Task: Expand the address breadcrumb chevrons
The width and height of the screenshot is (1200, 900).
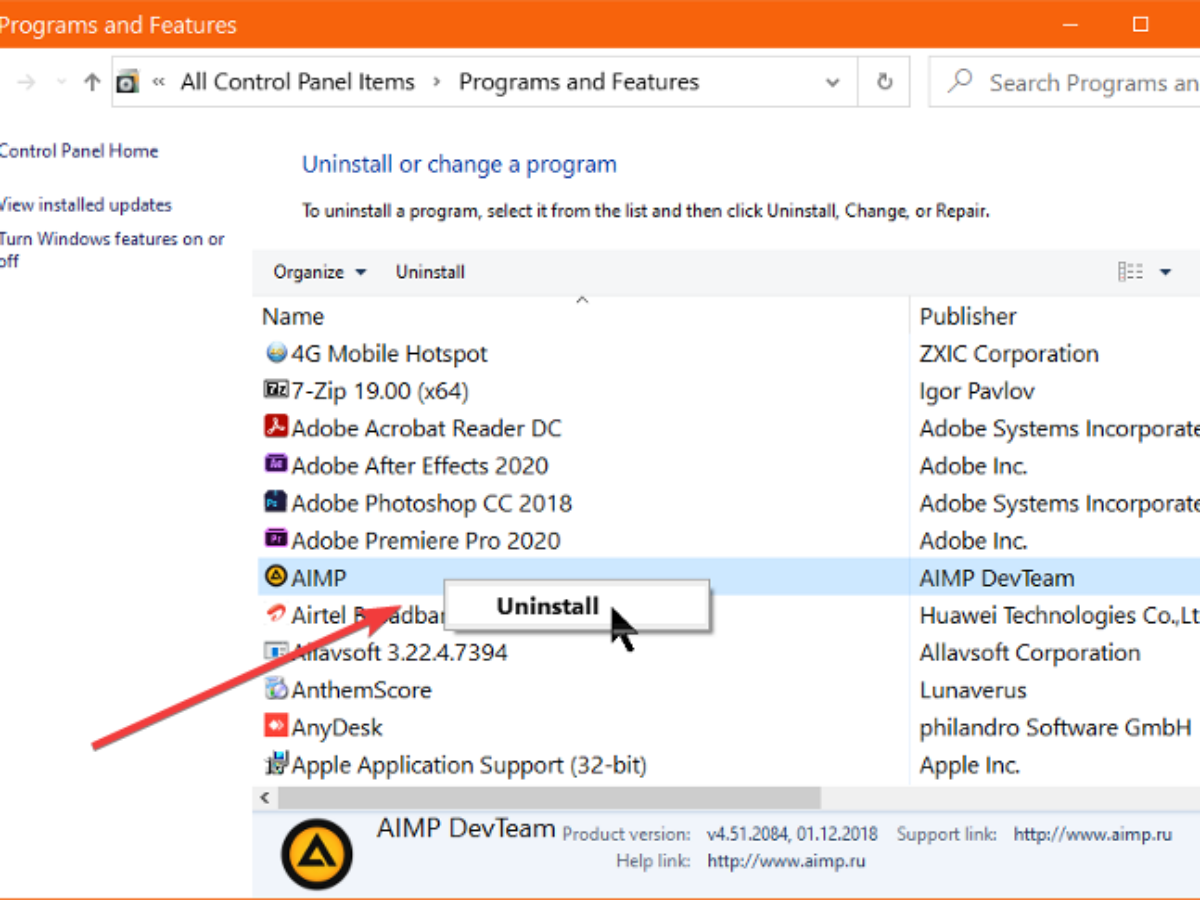Action: 158,82
